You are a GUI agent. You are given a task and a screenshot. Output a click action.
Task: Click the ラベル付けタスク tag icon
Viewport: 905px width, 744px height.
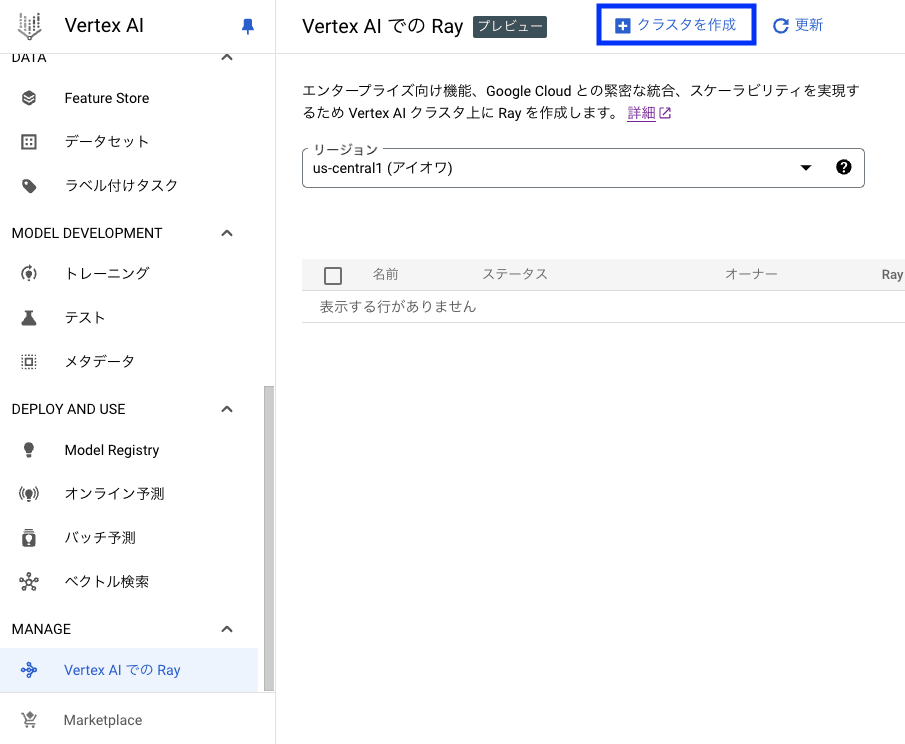pos(29,185)
